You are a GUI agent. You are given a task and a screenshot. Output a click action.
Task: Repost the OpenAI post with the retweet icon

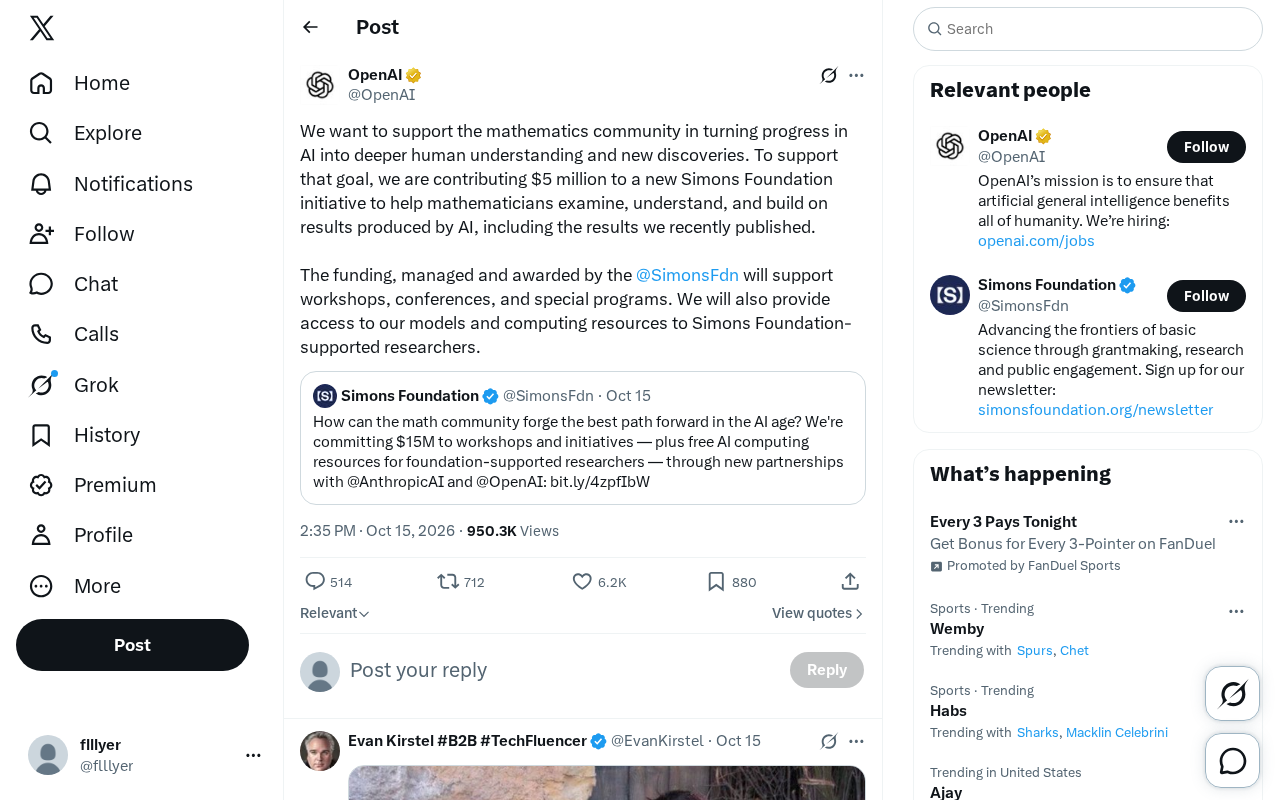448,581
